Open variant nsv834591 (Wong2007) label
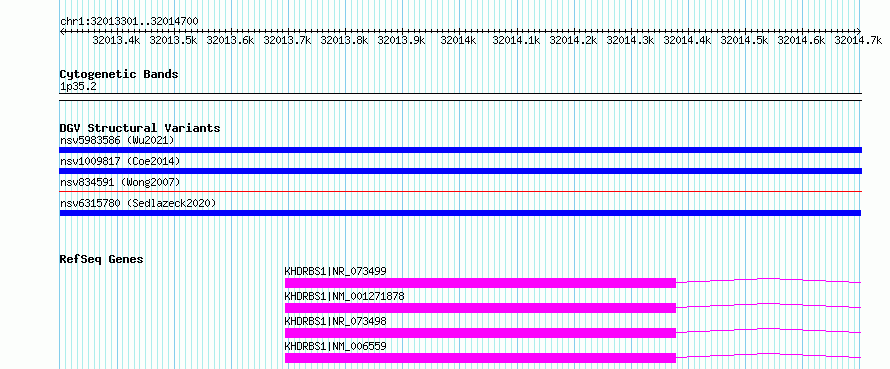This screenshot has width=890, height=369. pyautogui.click(x=120, y=182)
